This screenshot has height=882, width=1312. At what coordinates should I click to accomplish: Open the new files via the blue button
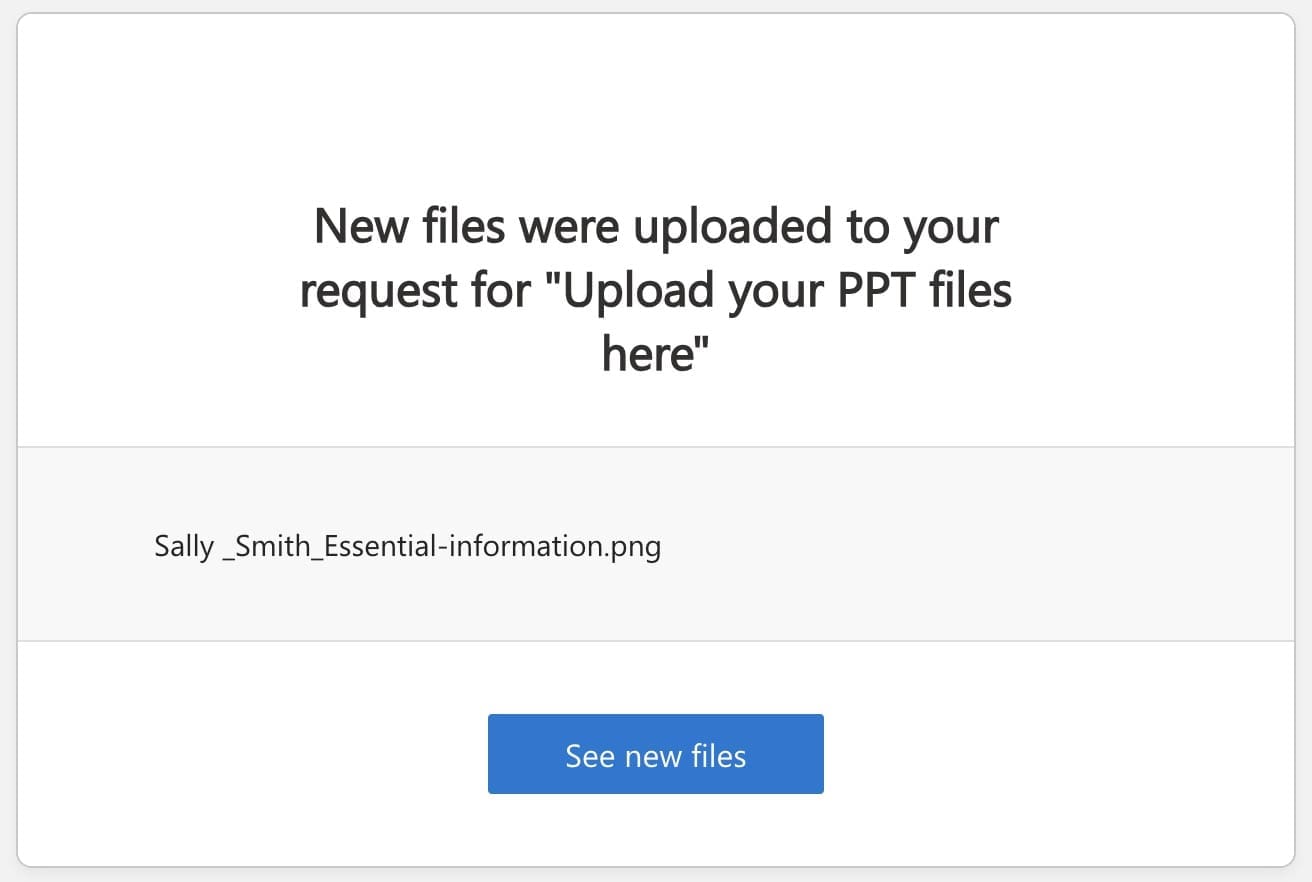[x=655, y=754]
